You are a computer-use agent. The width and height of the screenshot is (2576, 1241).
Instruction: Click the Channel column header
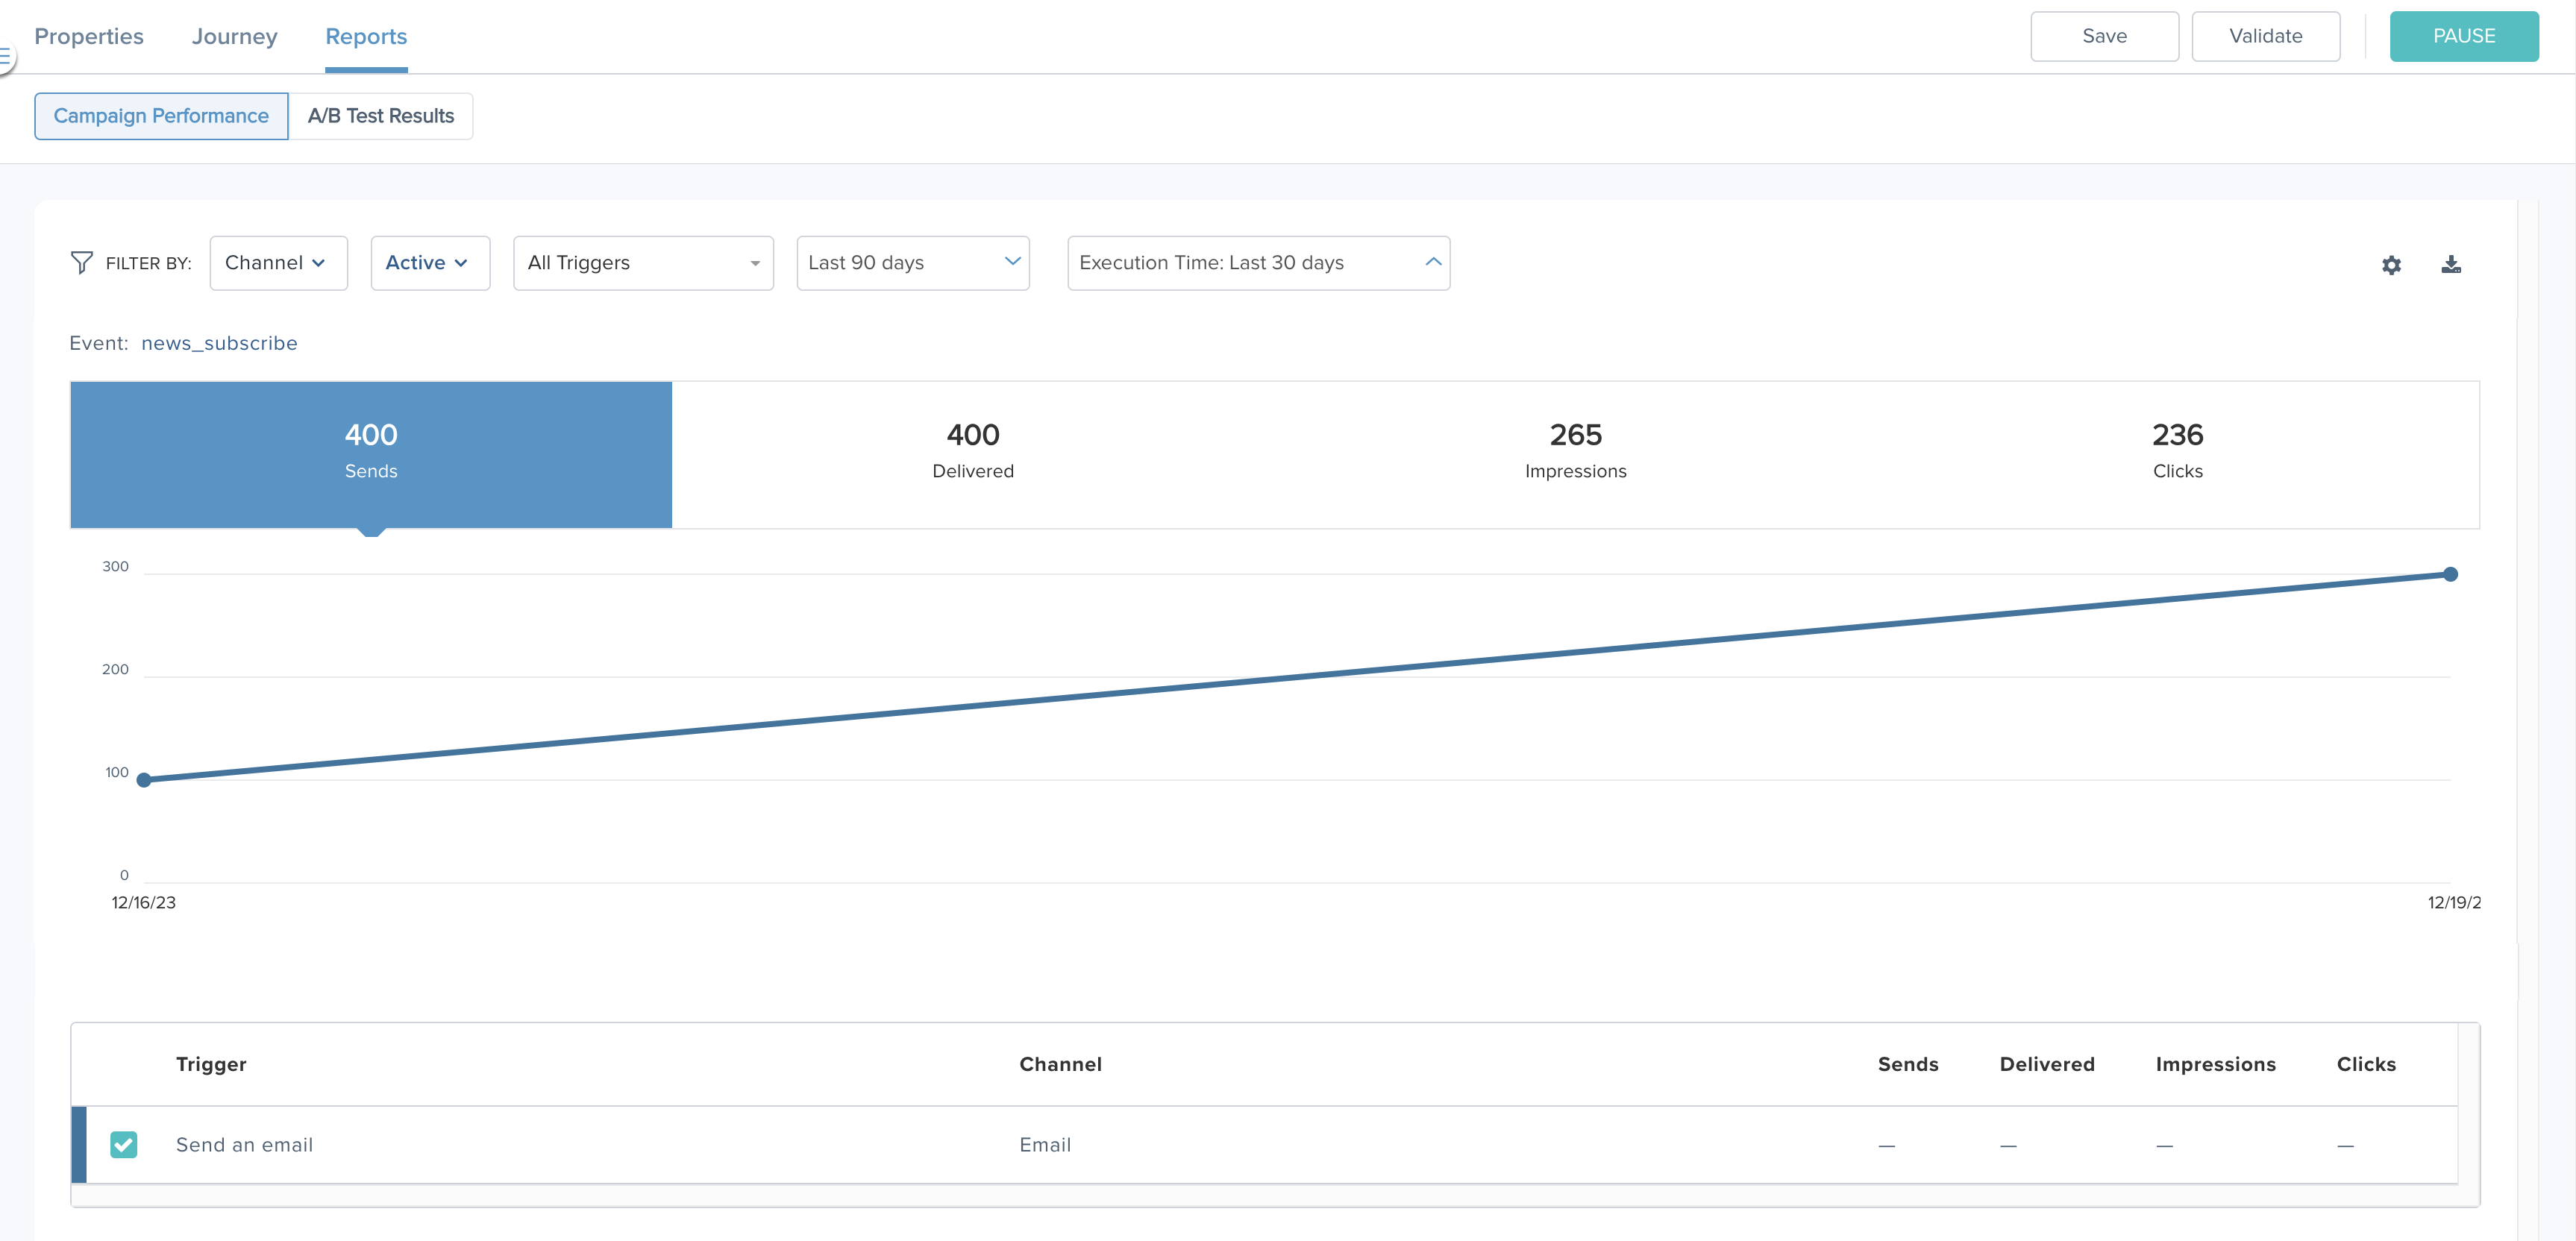1060,1064
